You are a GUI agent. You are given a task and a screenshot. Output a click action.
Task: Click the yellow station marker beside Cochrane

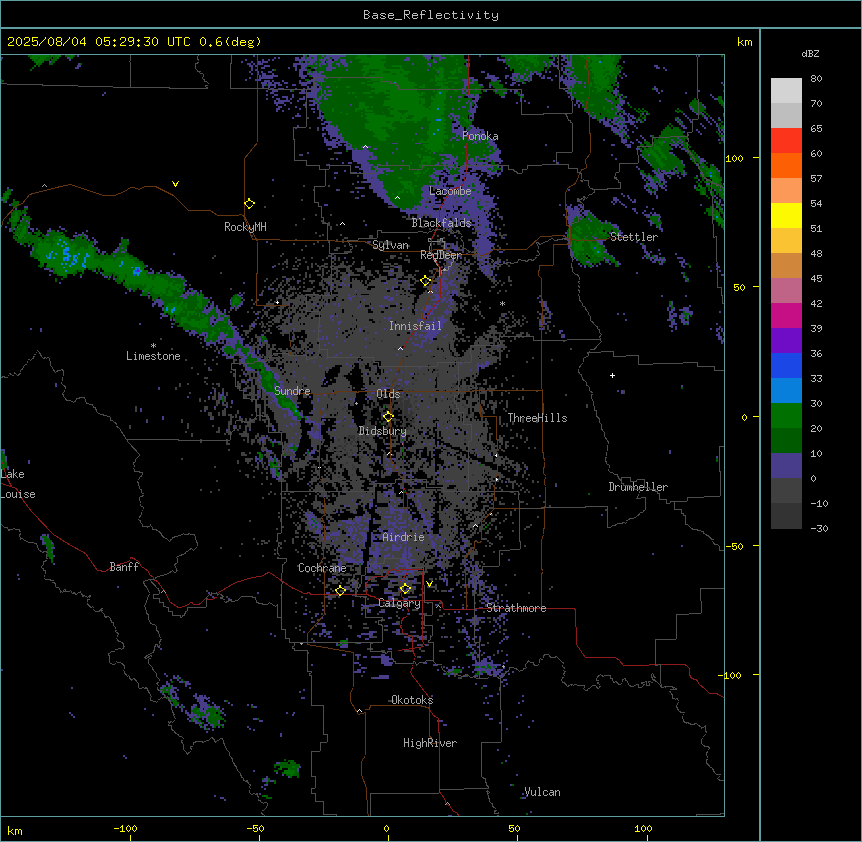coord(340,591)
